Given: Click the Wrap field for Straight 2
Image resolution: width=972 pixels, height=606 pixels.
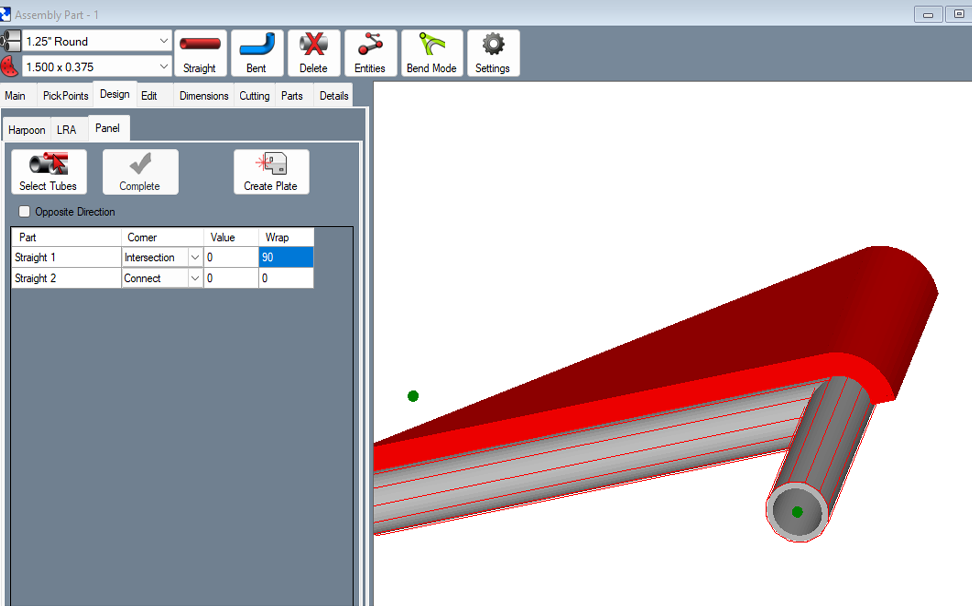Looking at the screenshot, I should click(x=286, y=278).
